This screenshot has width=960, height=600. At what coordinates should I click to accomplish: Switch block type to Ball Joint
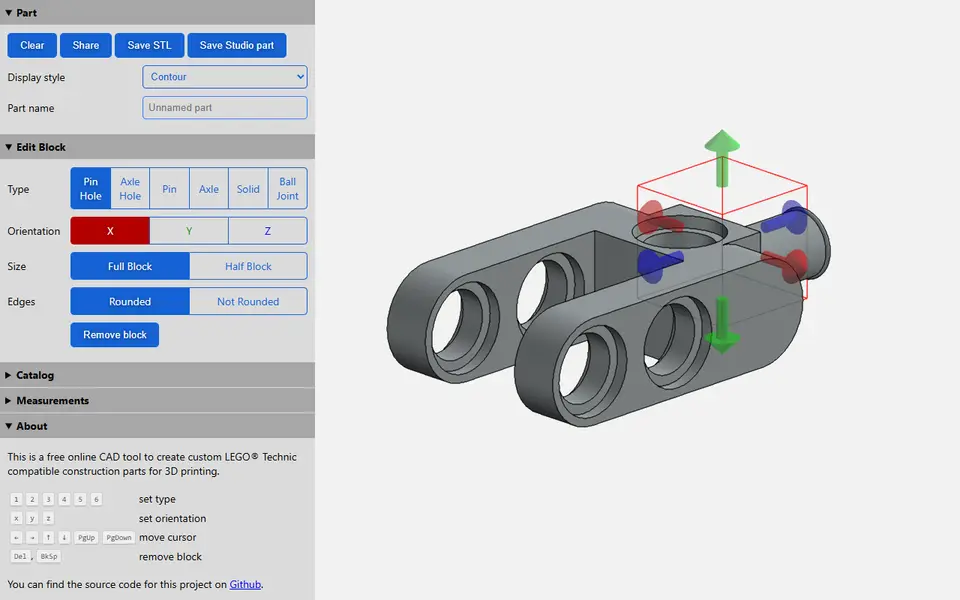287,189
